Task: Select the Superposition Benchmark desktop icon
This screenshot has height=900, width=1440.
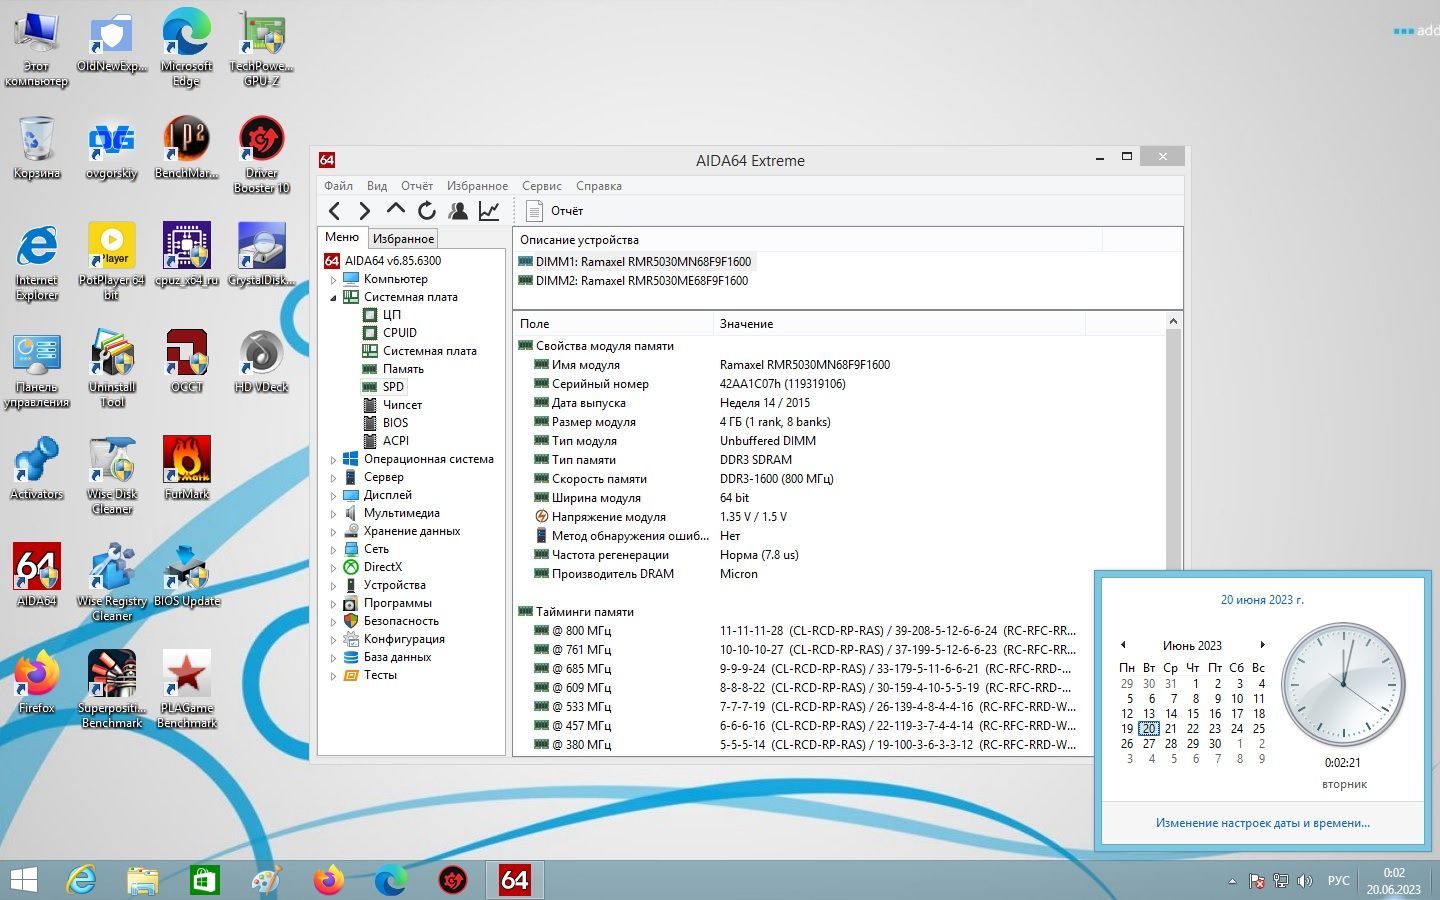Action: coord(112,690)
